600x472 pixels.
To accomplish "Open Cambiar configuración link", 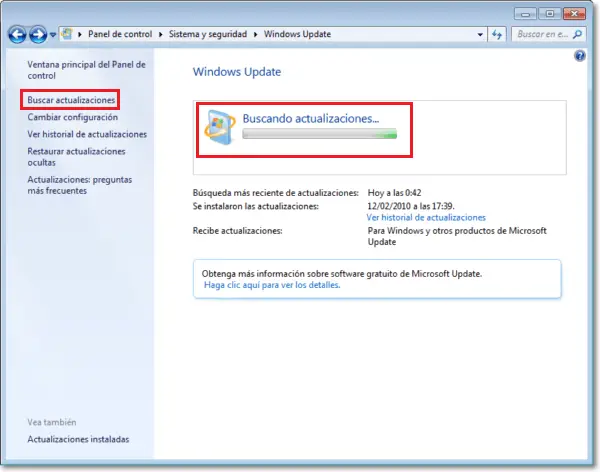I will pyautogui.click(x=72, y=117).
